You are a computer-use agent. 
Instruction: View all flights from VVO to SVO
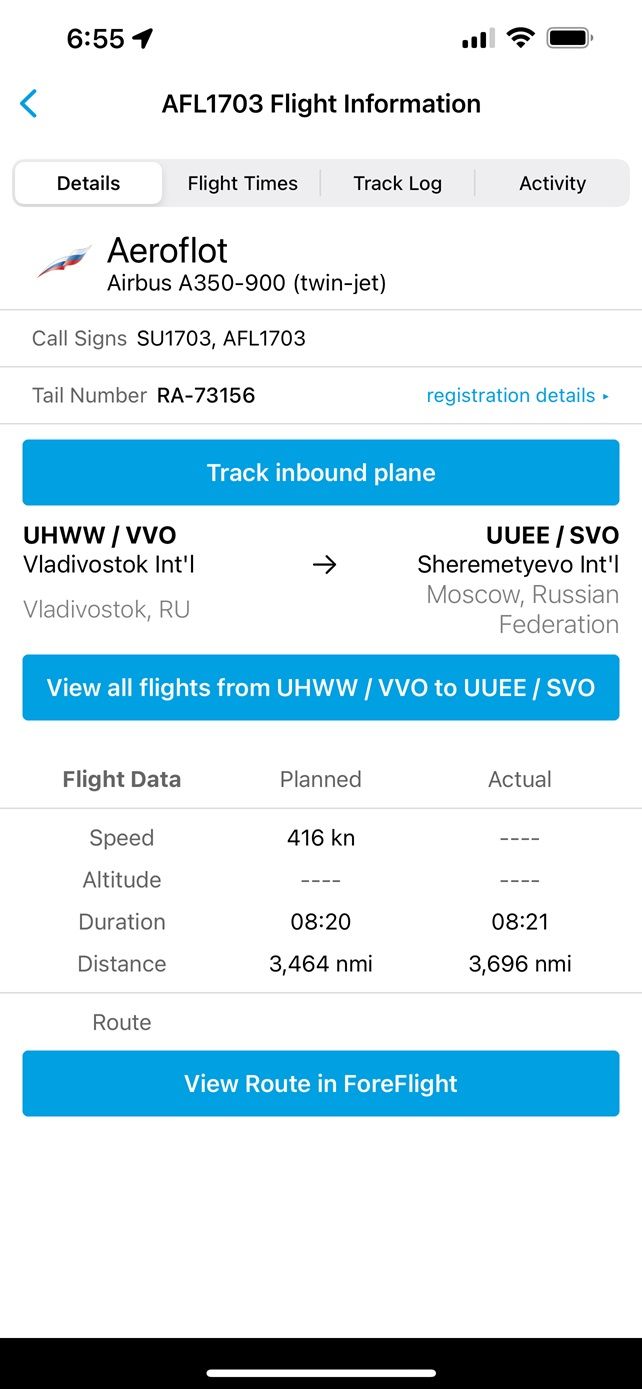(x=321, y=688)
